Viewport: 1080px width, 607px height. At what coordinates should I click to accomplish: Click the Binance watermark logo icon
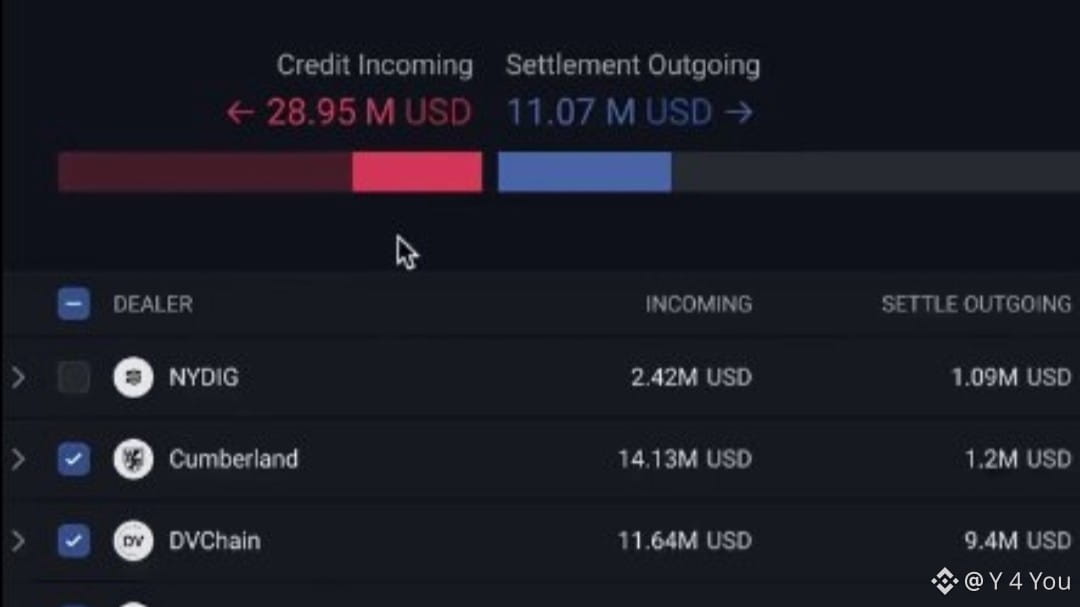(944, 580)
